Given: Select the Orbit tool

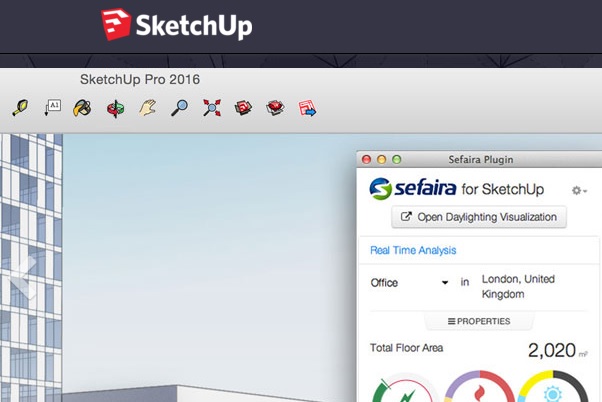Looking at the screenshot, I should tap(116, 108).
